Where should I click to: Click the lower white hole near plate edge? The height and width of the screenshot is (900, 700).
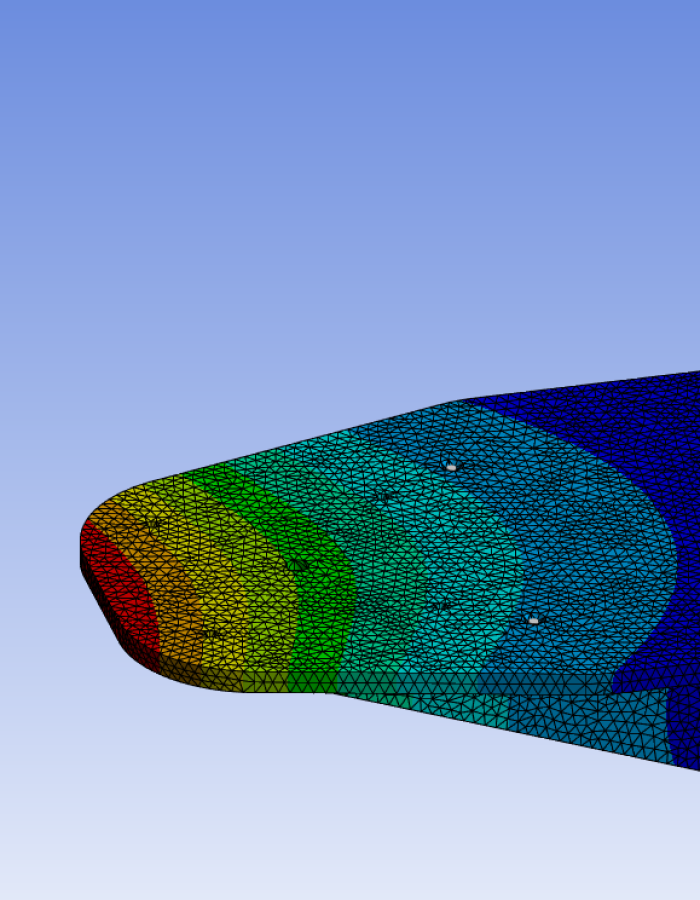[x=533, y=621]
